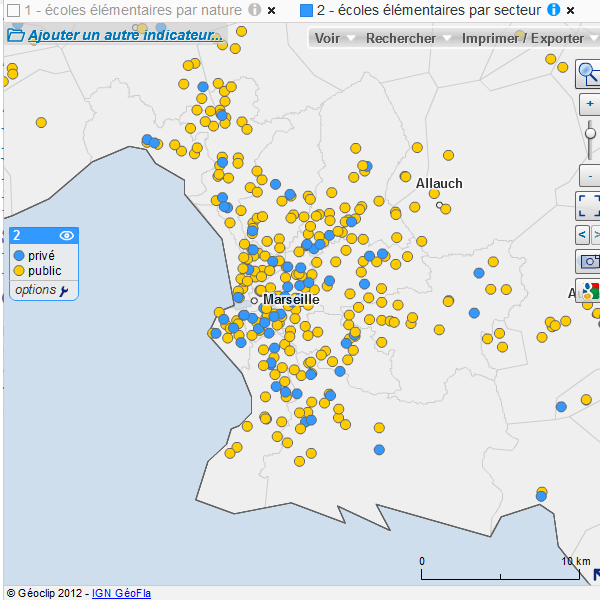Click the full extent frame icon
600x600 pixels.
(589, 206)
